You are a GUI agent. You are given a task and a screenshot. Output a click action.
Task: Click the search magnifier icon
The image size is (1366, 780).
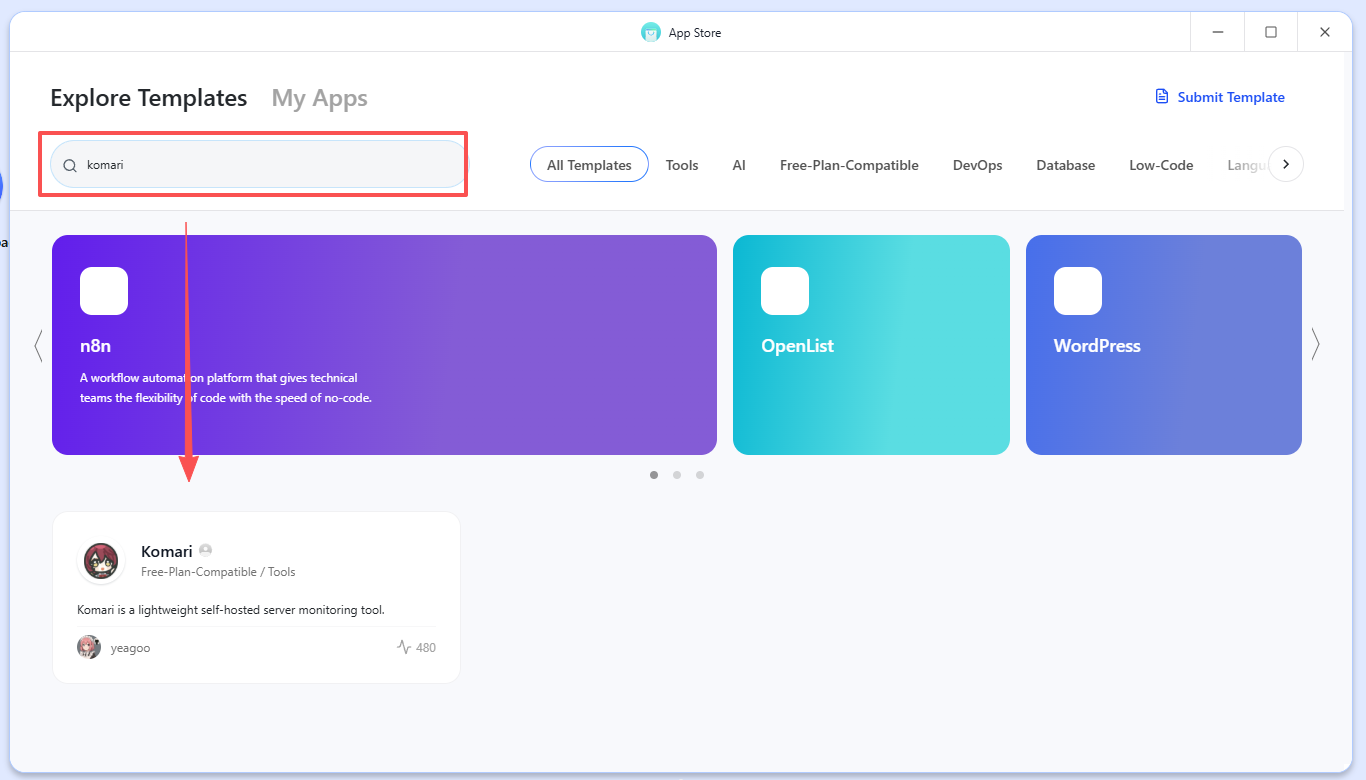(70, 166)
